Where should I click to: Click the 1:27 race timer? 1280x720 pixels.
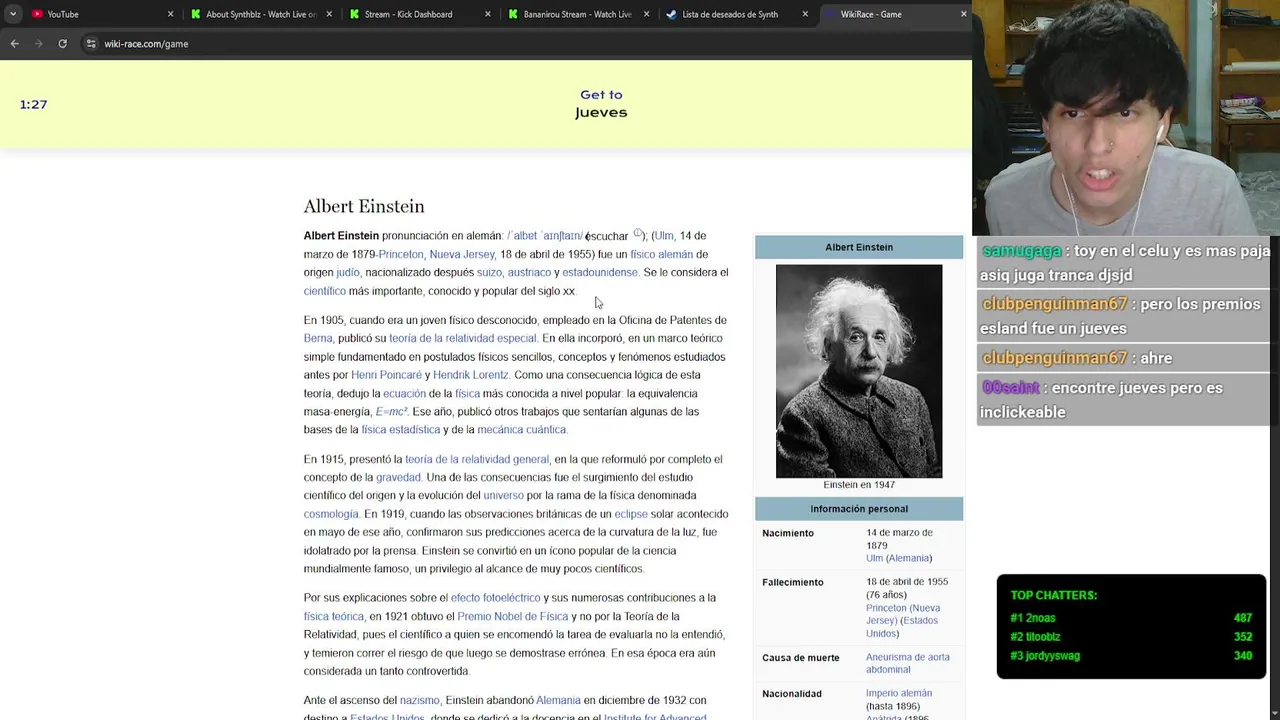33,104
